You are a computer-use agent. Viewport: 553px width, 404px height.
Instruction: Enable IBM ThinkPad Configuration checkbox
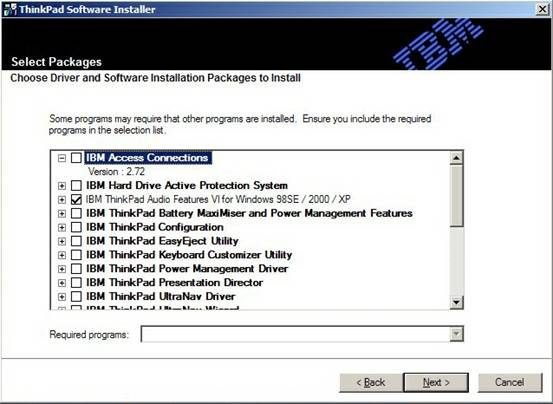(x=76, y=227)
